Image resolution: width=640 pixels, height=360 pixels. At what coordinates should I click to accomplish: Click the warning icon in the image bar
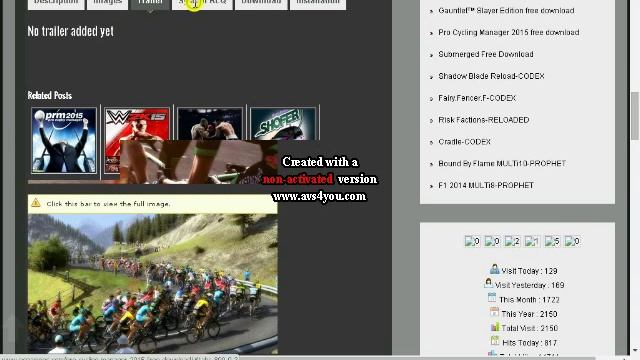tap(36, 203)
